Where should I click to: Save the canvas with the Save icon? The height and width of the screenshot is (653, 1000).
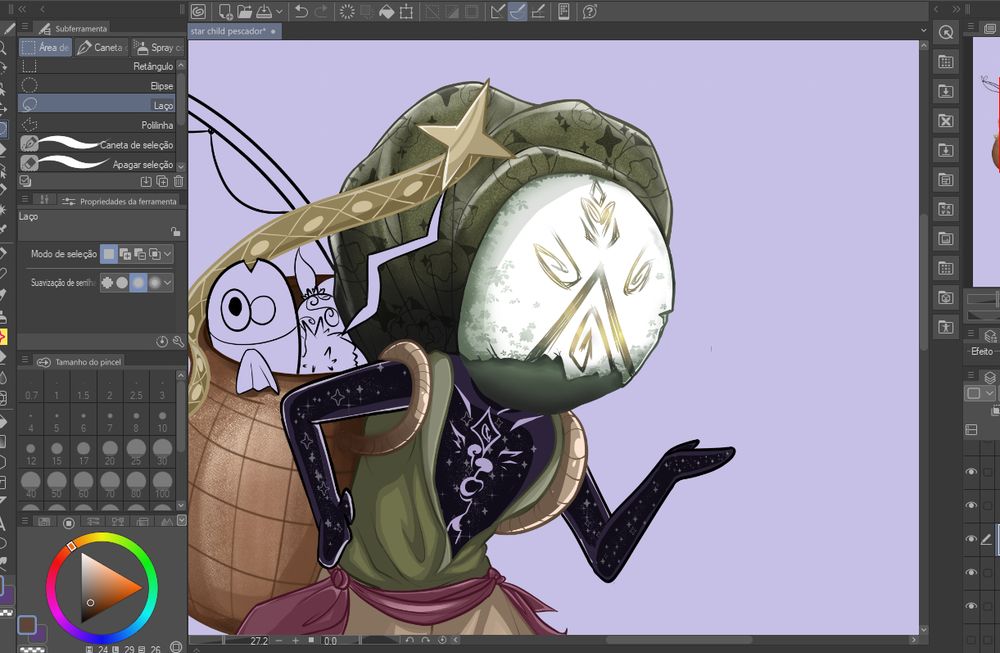263,11
